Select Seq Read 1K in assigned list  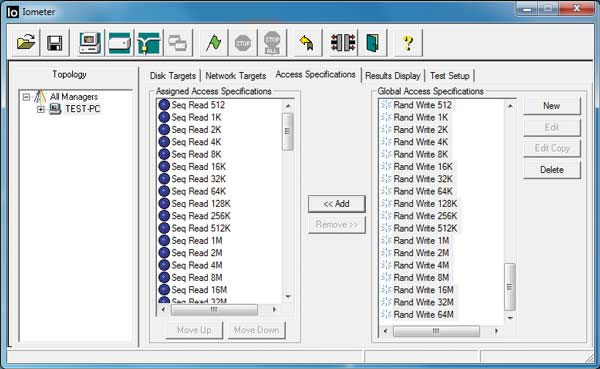click(x=196, y=117)
